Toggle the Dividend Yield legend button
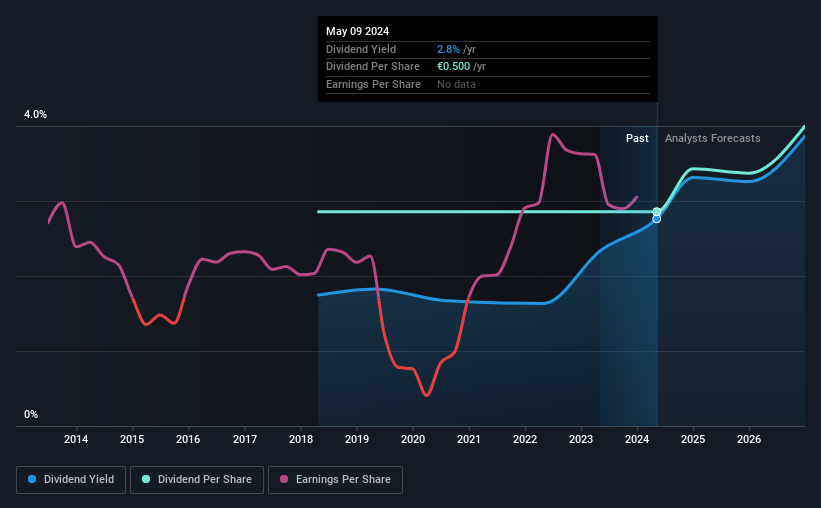 point(71,480)
